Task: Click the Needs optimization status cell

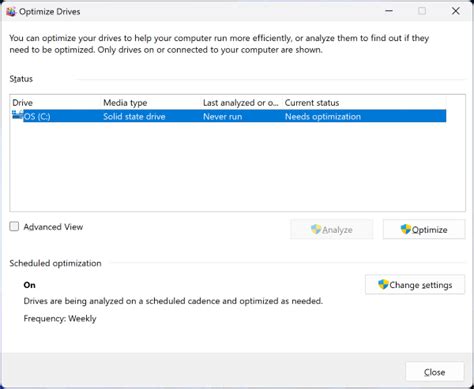Action: point(323,116)
